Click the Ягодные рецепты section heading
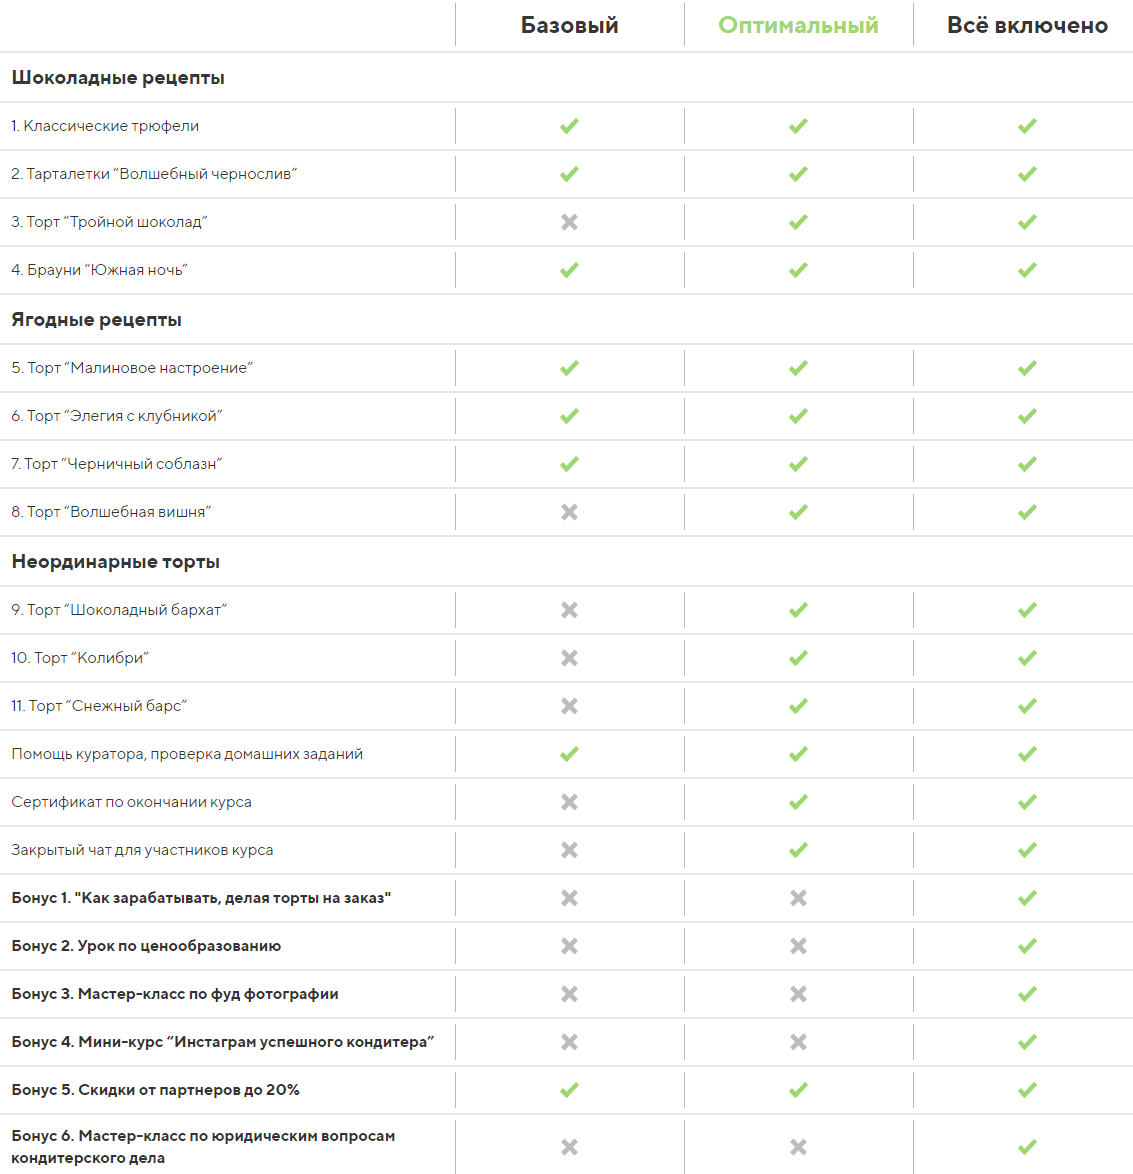This screenshot has width=1133, height=1174. [96, 320]
